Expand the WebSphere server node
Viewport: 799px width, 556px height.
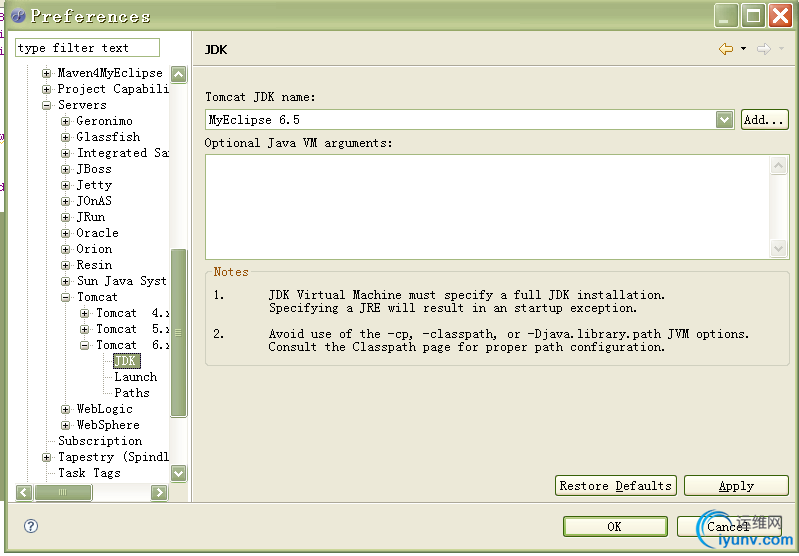[65, 426]
